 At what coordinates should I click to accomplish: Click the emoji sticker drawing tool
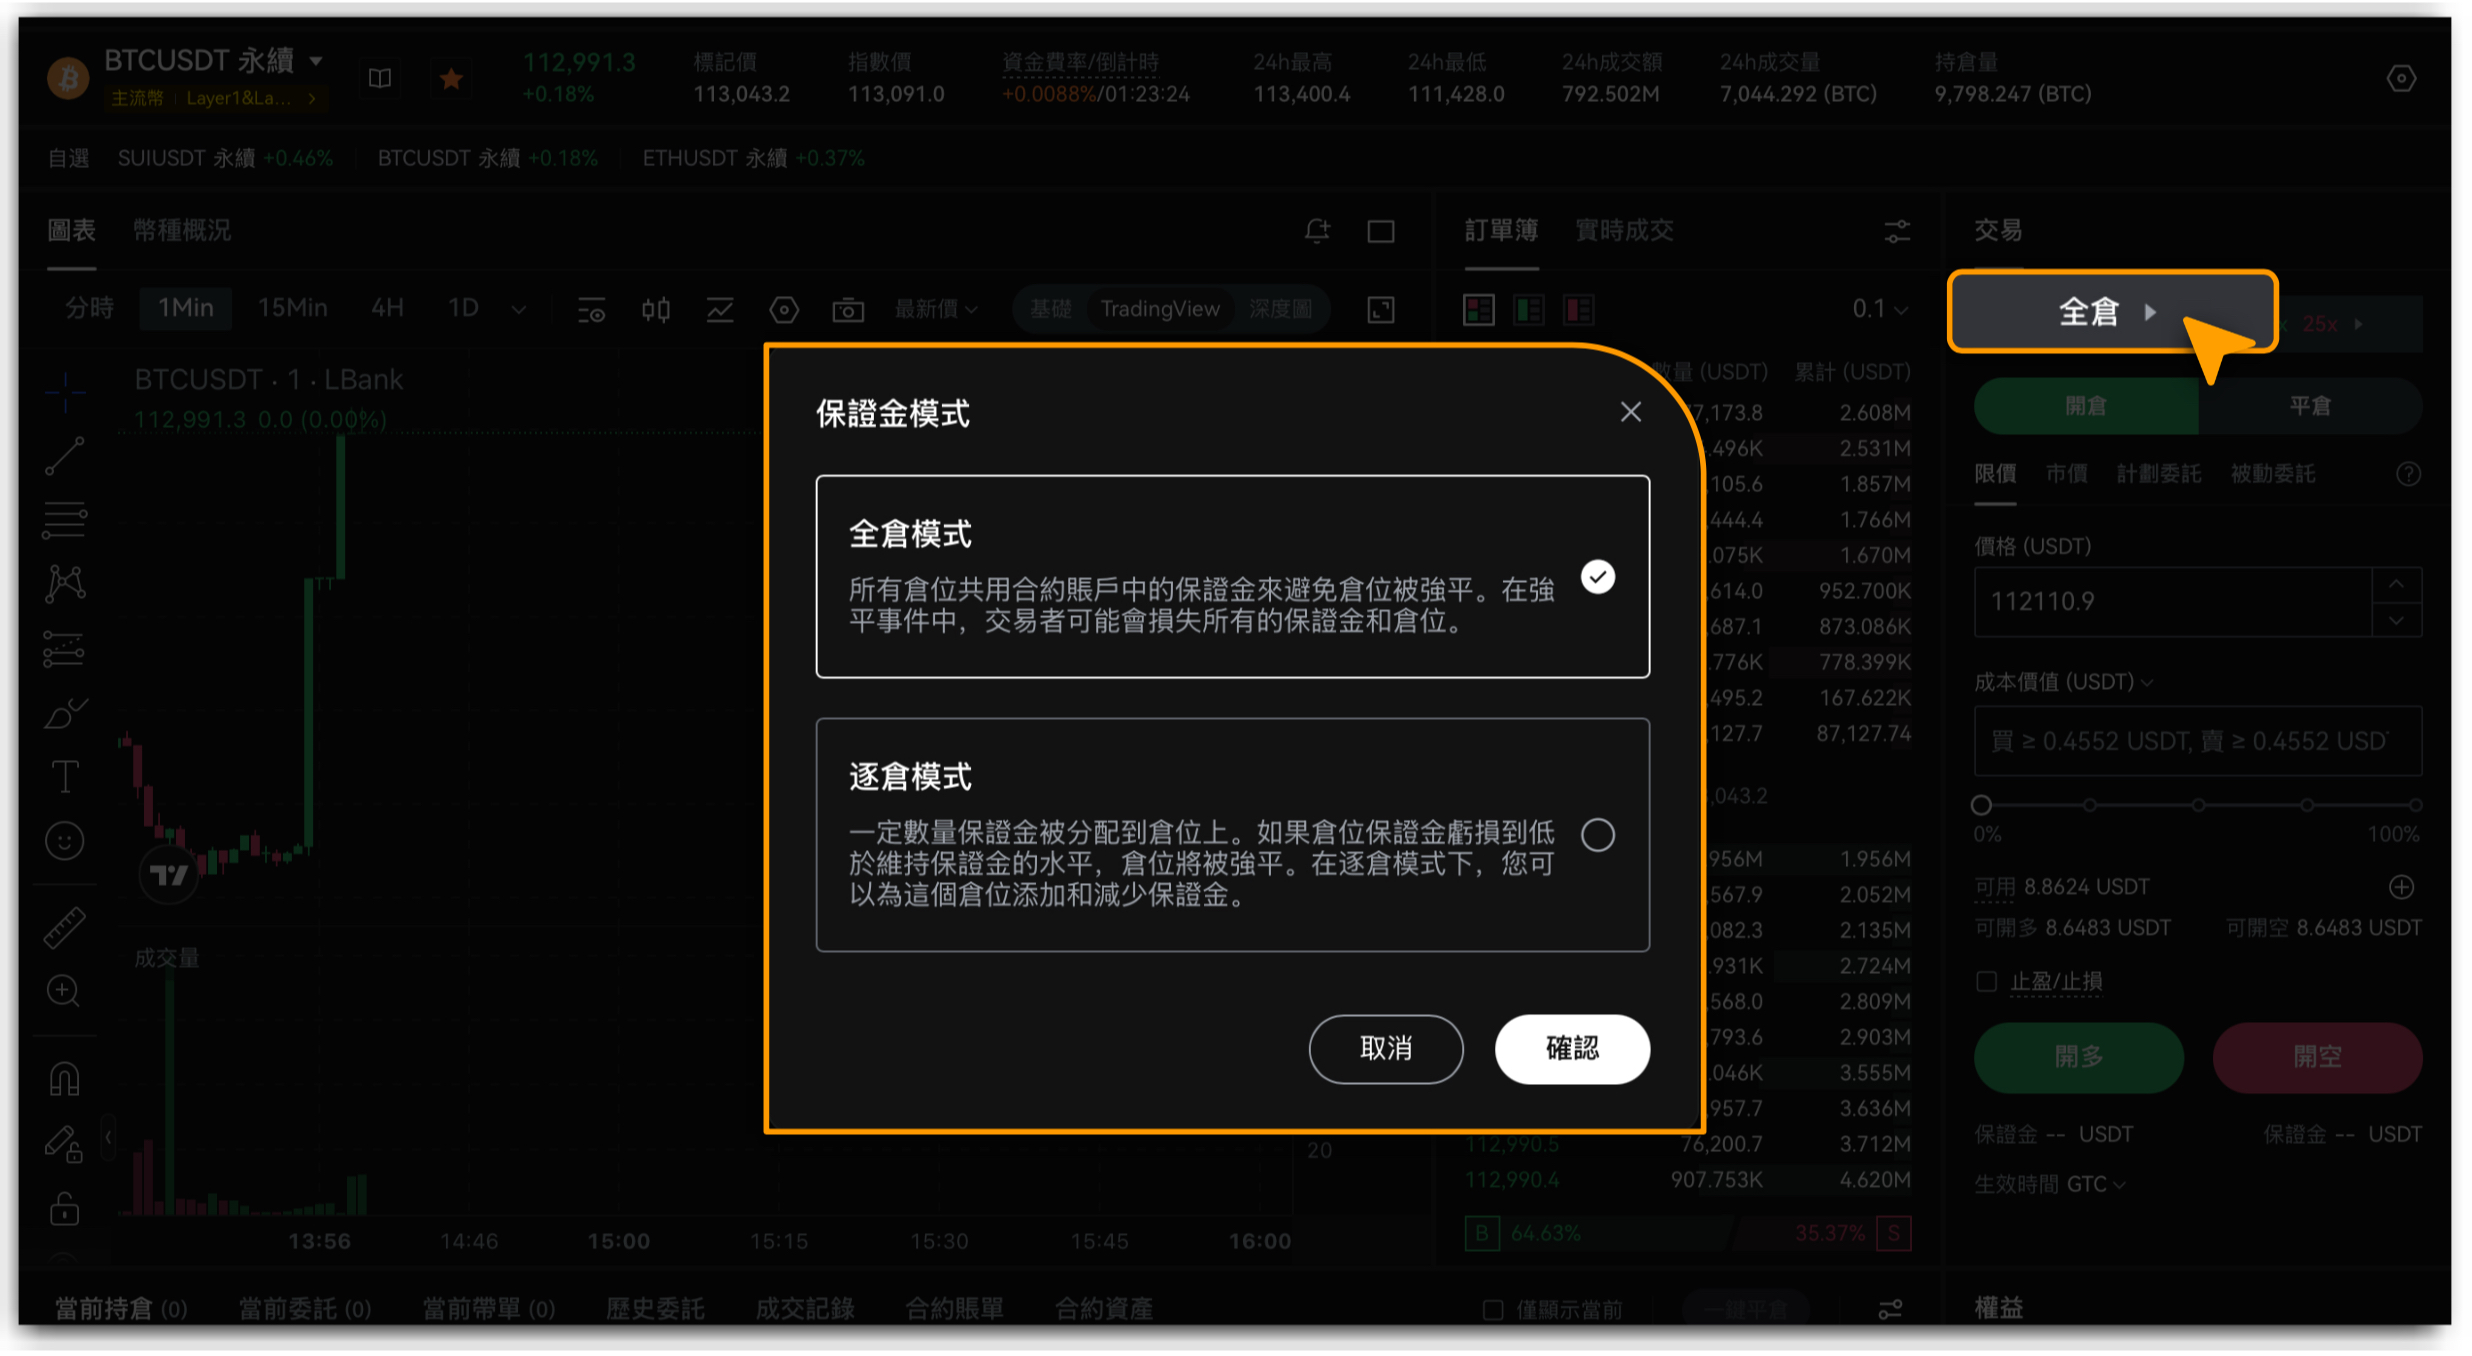pyautogui.click(x=65, y=841)
